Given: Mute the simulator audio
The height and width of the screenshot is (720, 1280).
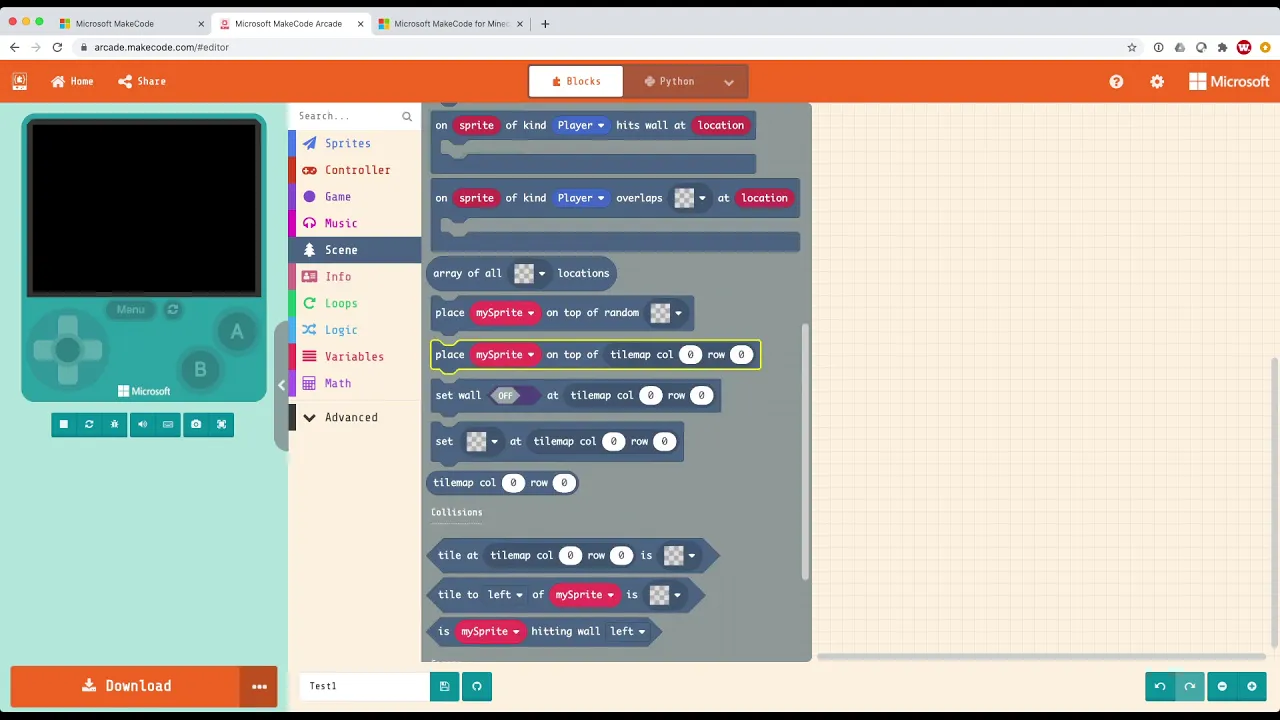Looking at the screenshot, I should [142, 424].
